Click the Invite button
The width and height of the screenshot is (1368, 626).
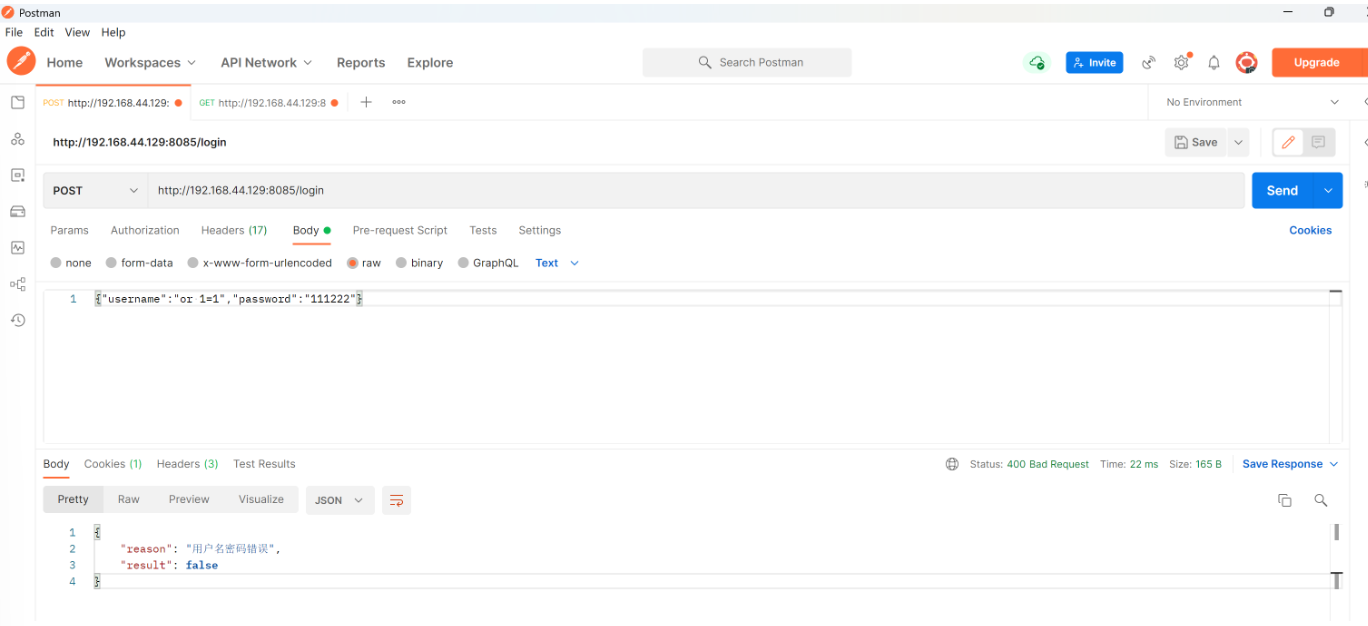(x=1094, y=62)
